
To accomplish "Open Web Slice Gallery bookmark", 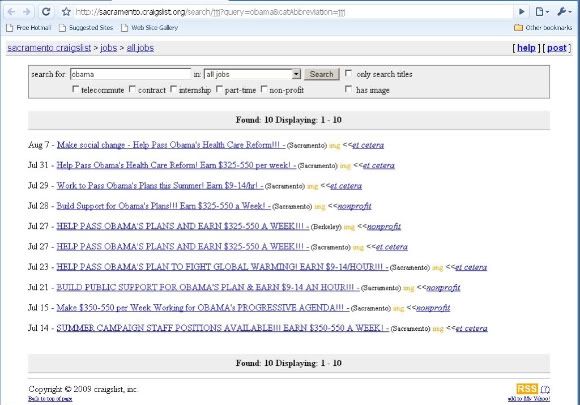I will click(x=149, y=28).
